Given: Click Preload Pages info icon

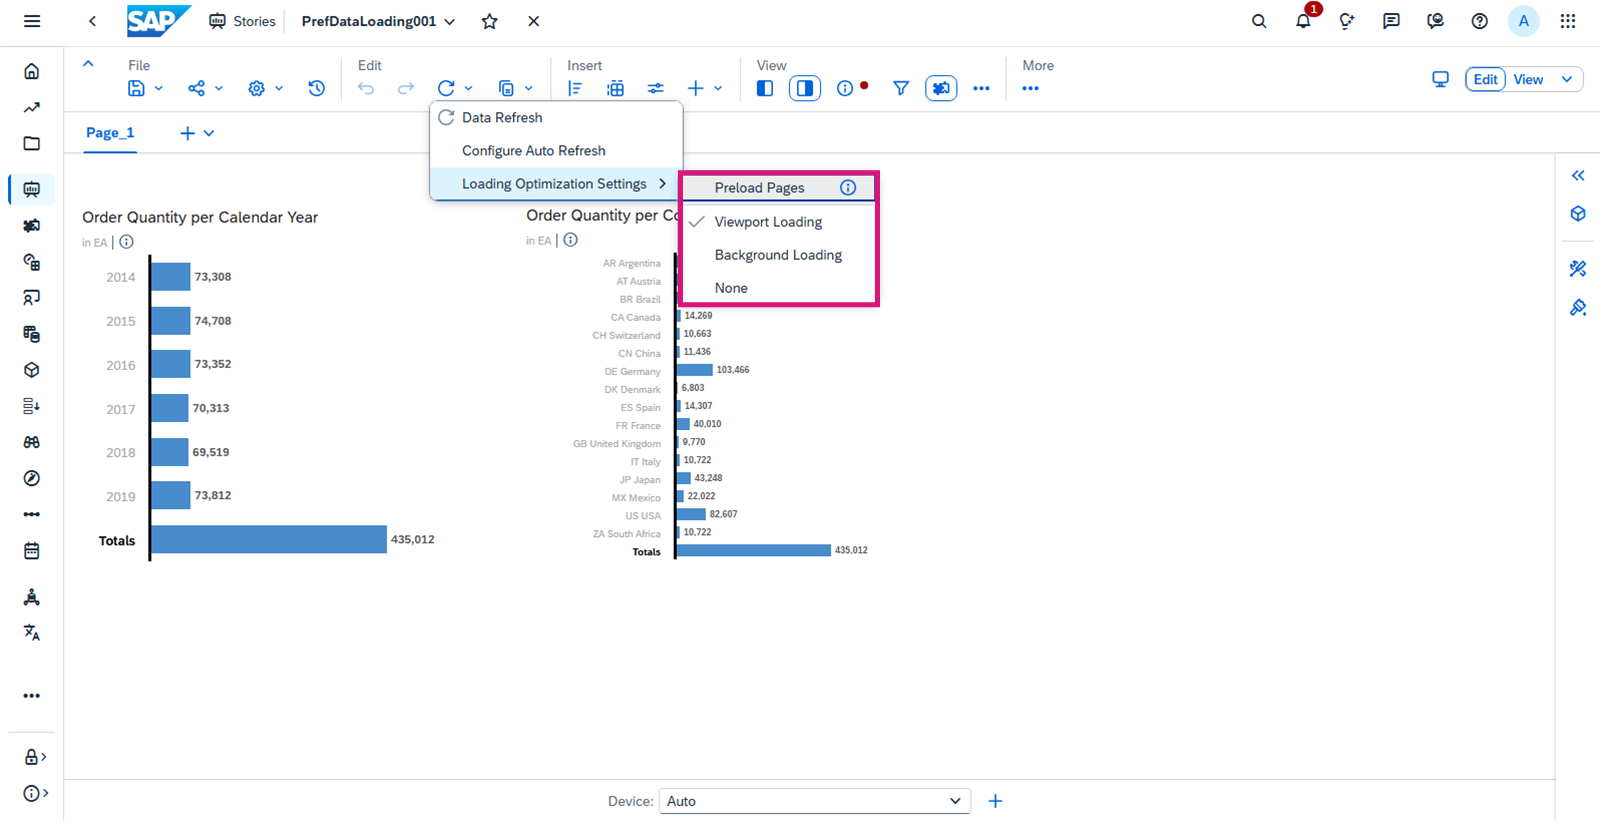Looking at the screenshot, I should (x=848, y=187).
